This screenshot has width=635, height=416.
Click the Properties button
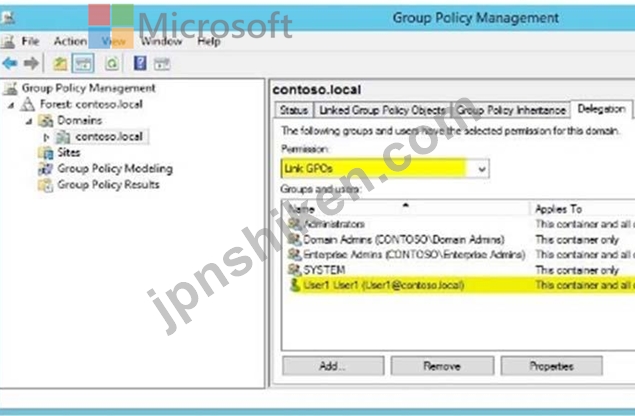point(552,366)
